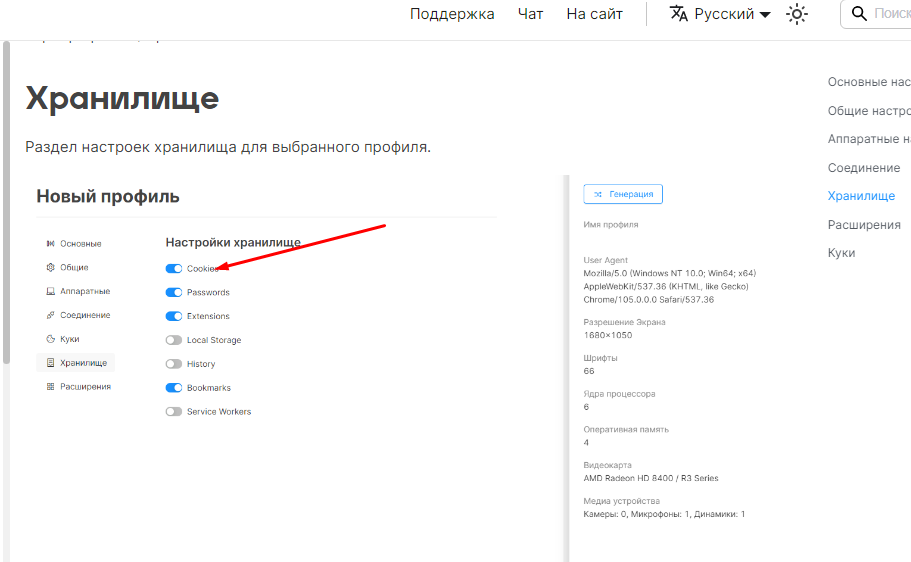911x562 pixels.
Task: Jump to Хранилище in page contents
Action: 862,196
